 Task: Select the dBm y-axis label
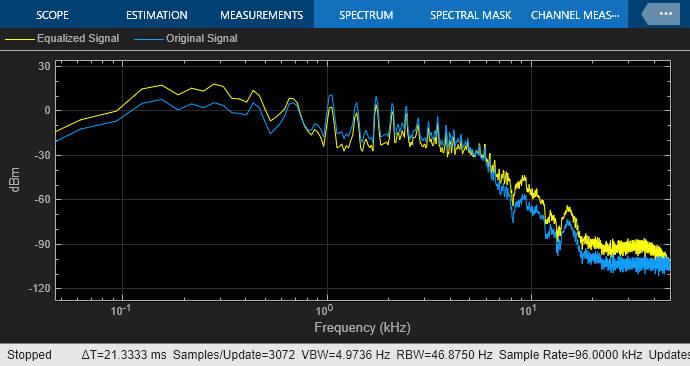15,179
